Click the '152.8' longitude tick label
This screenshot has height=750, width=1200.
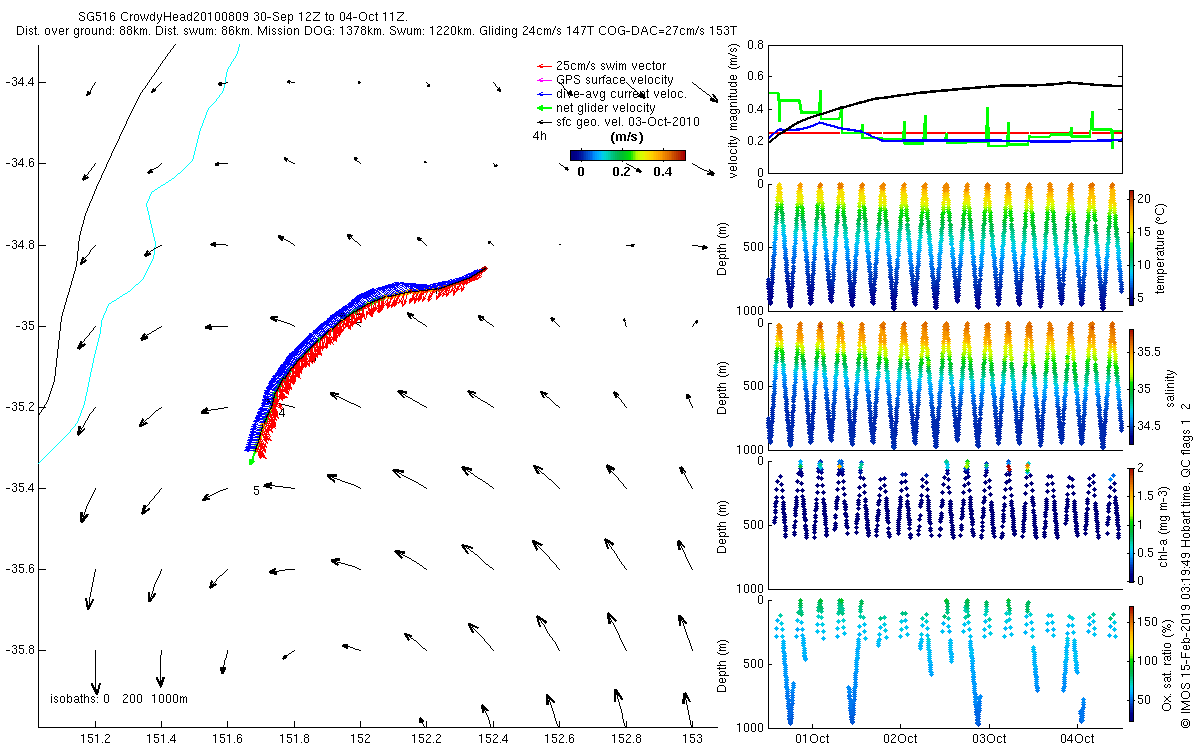click(x=625, y=739)
